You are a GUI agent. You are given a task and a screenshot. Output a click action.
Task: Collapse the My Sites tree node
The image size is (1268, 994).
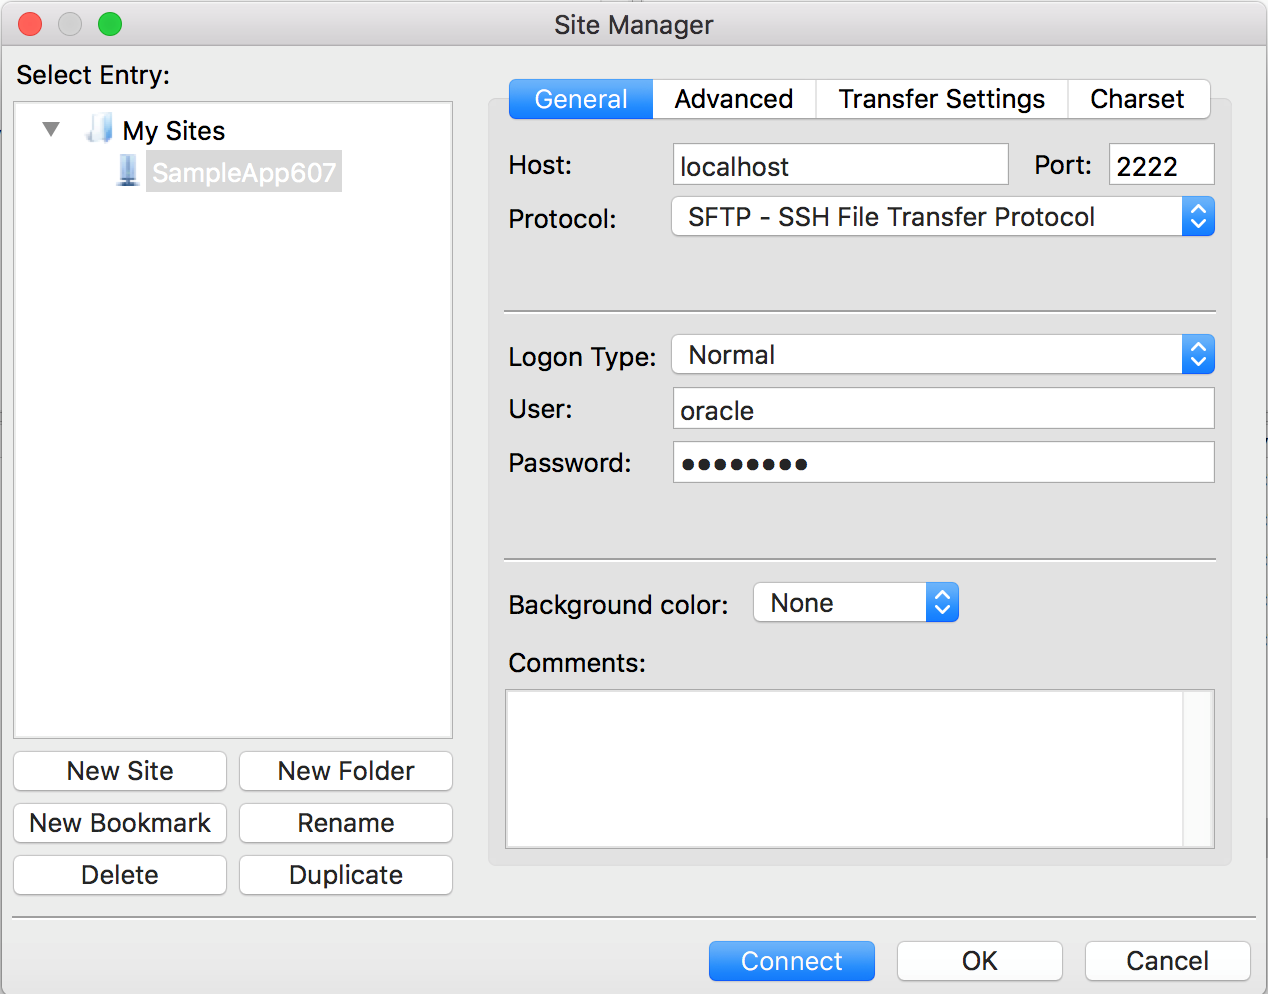coord(51,129)
